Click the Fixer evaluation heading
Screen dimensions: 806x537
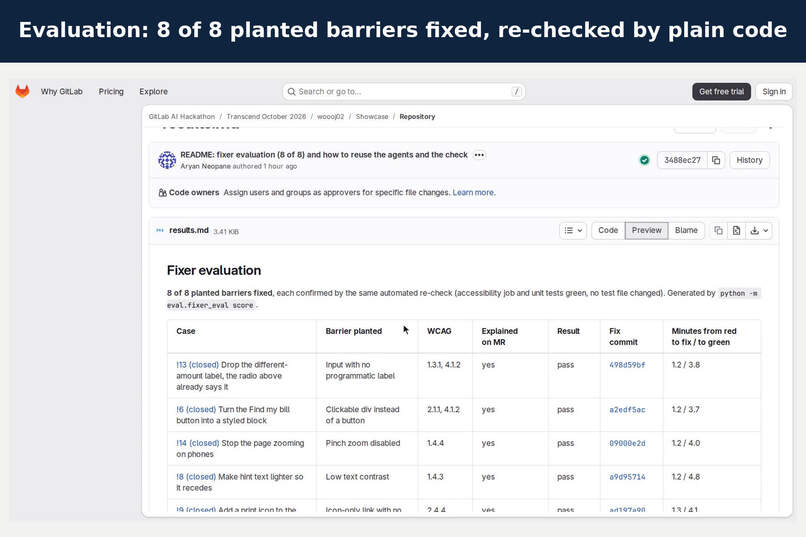214,270
